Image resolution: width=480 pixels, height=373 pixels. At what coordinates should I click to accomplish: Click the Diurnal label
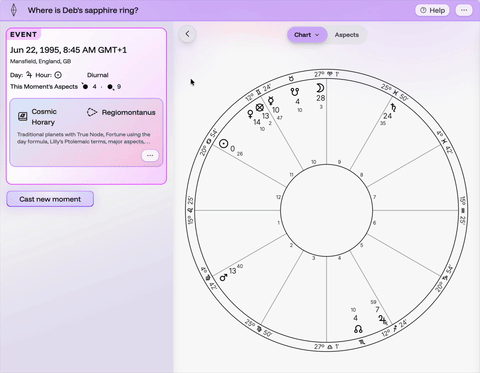point(98,75)
